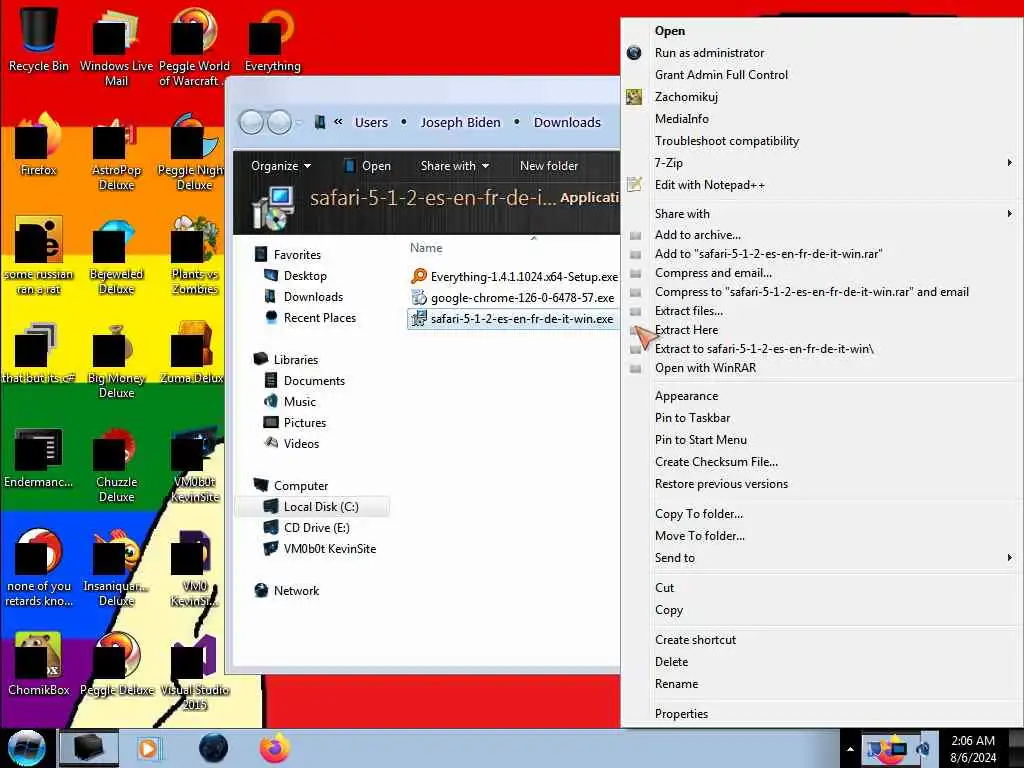This screenshot has width=1024, height=768.
Task: Open the Organize dropdown menu
Action: pyautogui.click(x=281, y=166)
